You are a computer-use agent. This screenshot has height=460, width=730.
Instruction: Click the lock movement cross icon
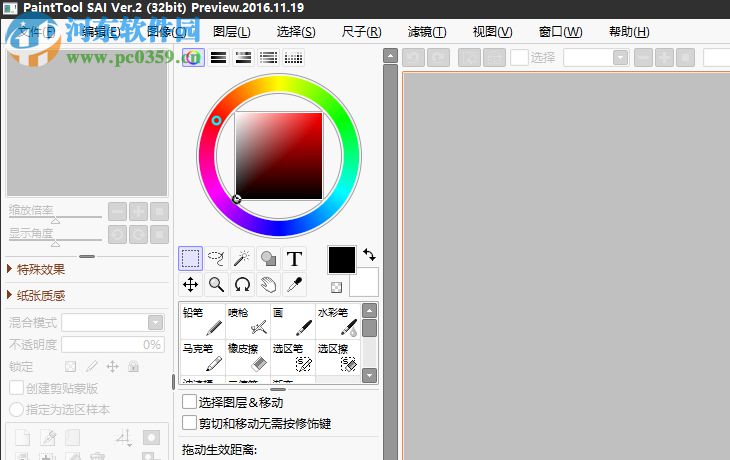click(113, 366)
